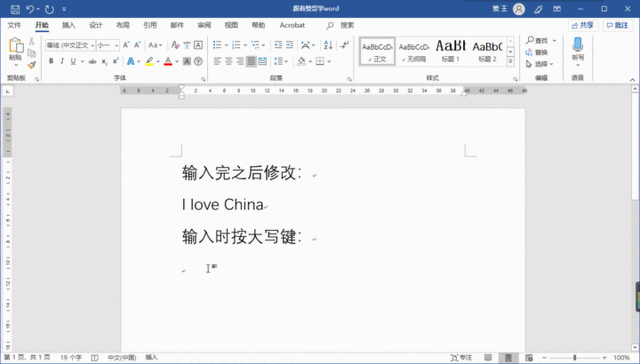This screenshot has height=364, width=640.
Task: Open Replace with the 替换 button
Action: coord(537,52)
